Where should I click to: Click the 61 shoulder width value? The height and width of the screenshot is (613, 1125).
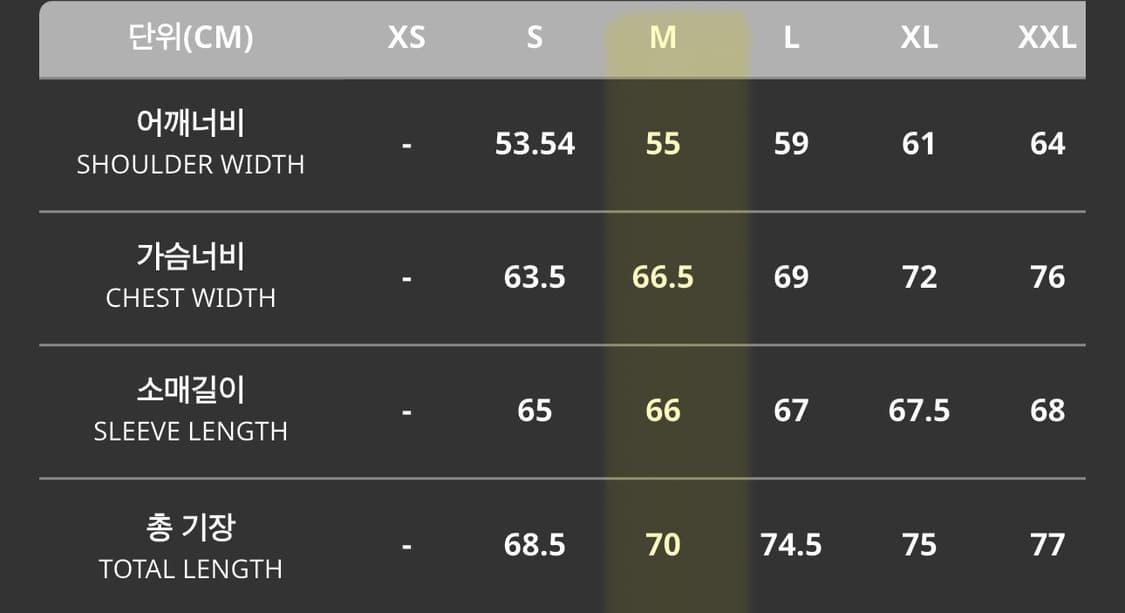coord(919,144)
